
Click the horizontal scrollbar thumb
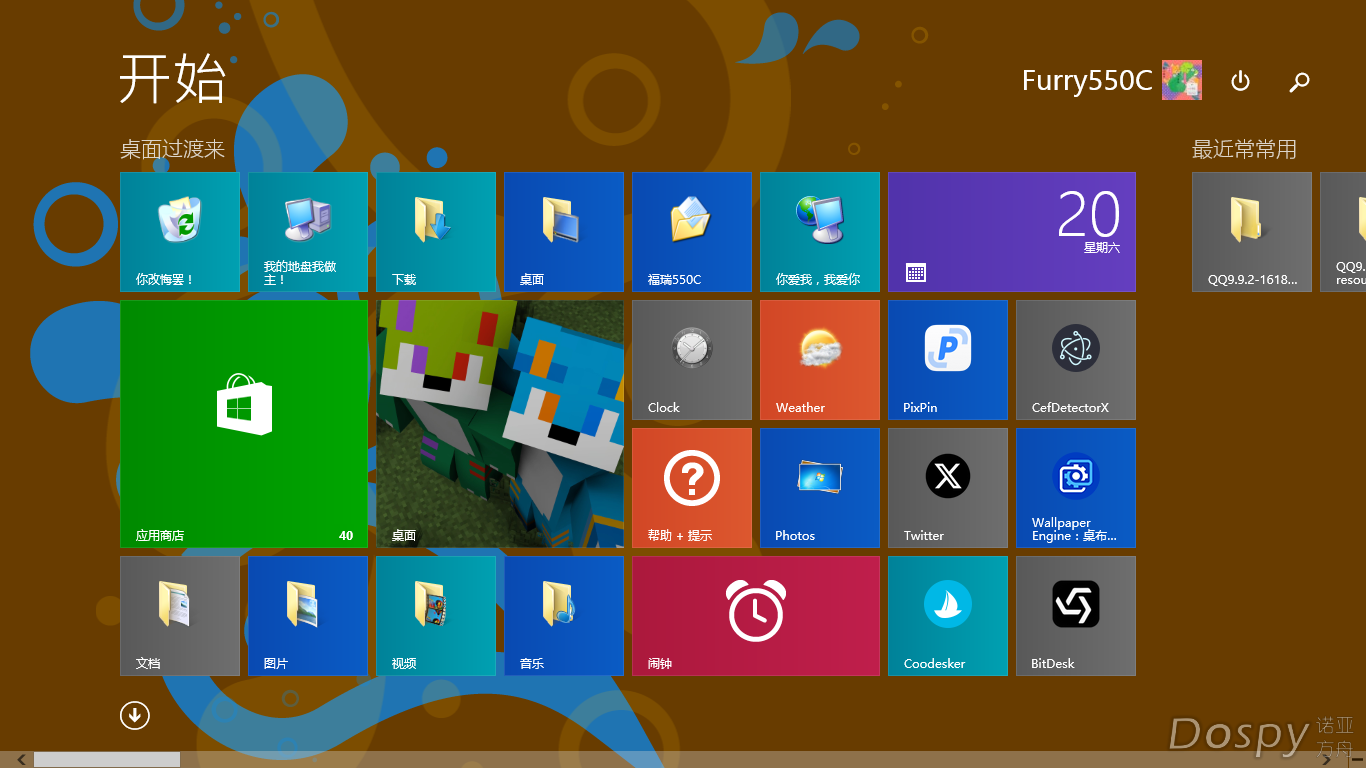(106, 760)
